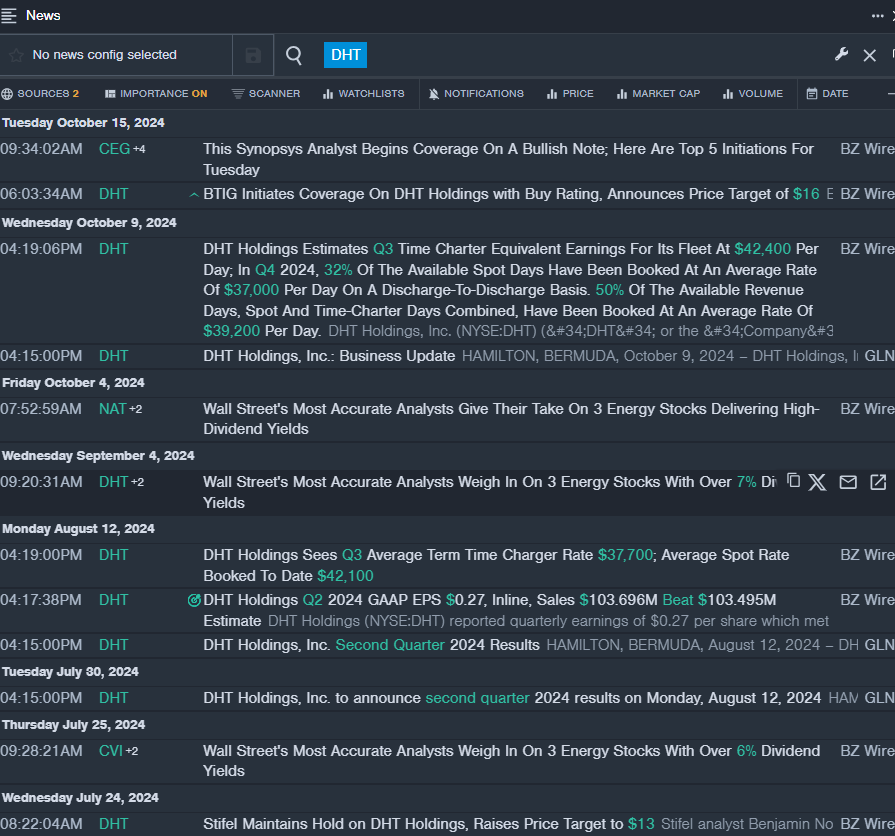The image size is (895, 836).
Task: Collapse the BTIG story with caret icon
Action: click(x=194, y=195)
